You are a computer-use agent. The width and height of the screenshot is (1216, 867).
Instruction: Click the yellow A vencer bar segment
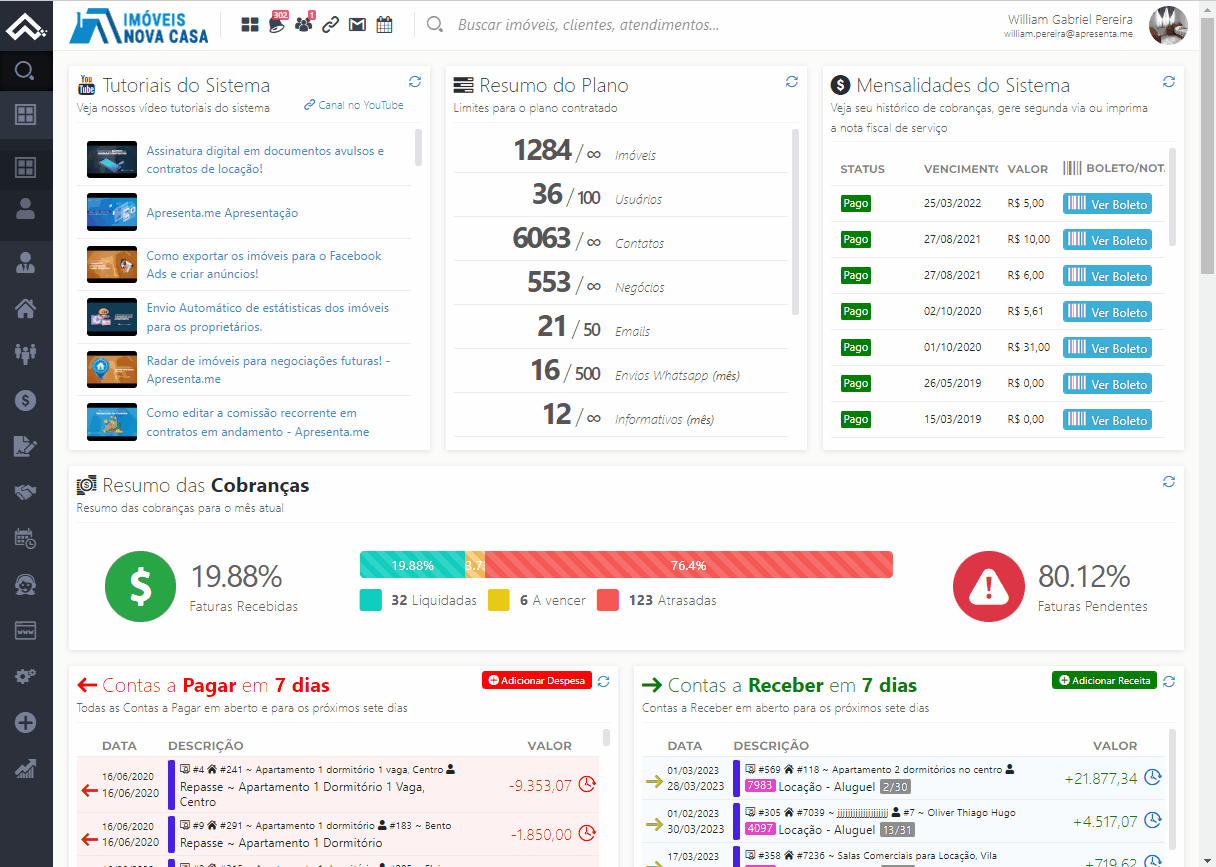(475, 565)
